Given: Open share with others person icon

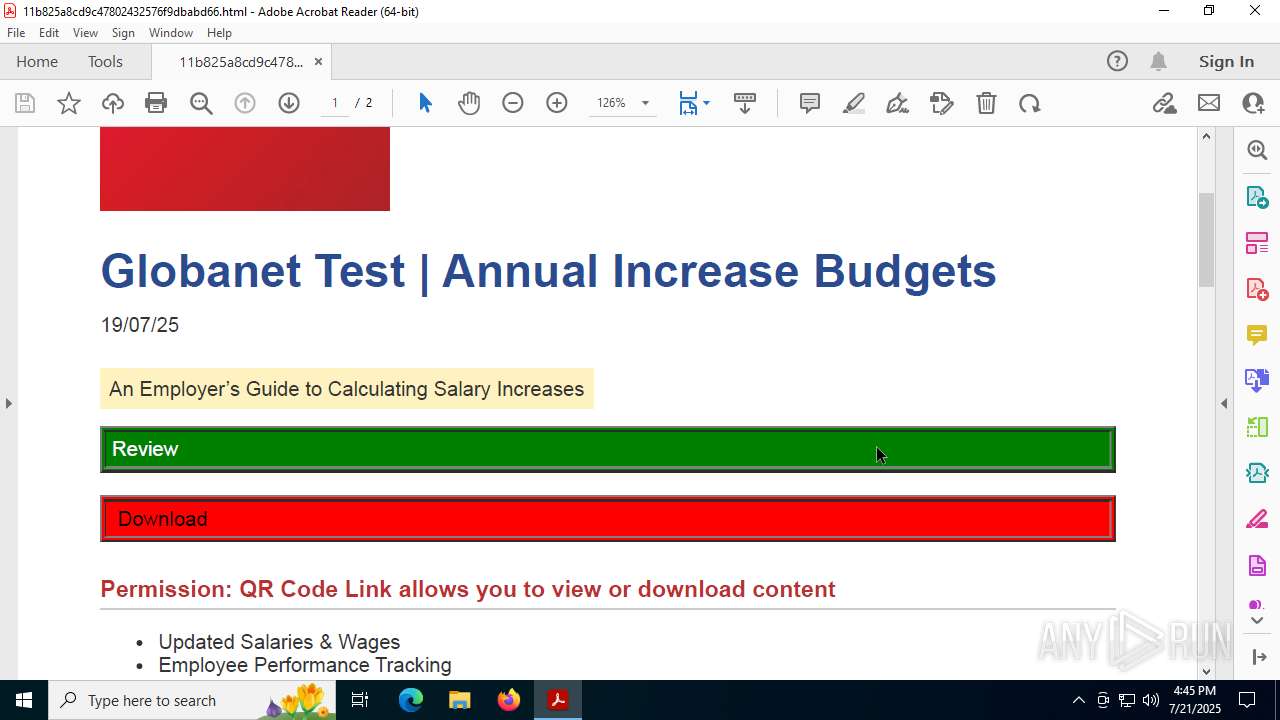Looking at the screenshot, I should [x=1253, y=103].
